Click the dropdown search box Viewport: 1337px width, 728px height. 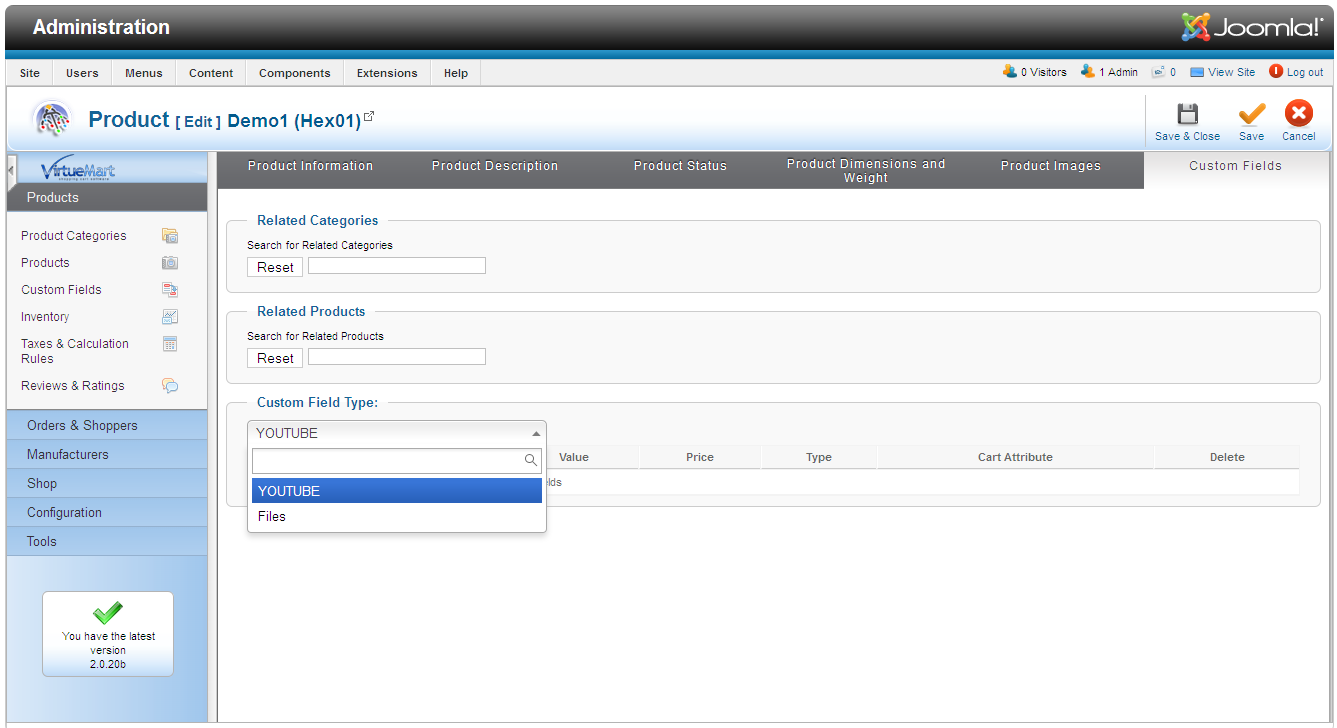[x=390, y=461]
